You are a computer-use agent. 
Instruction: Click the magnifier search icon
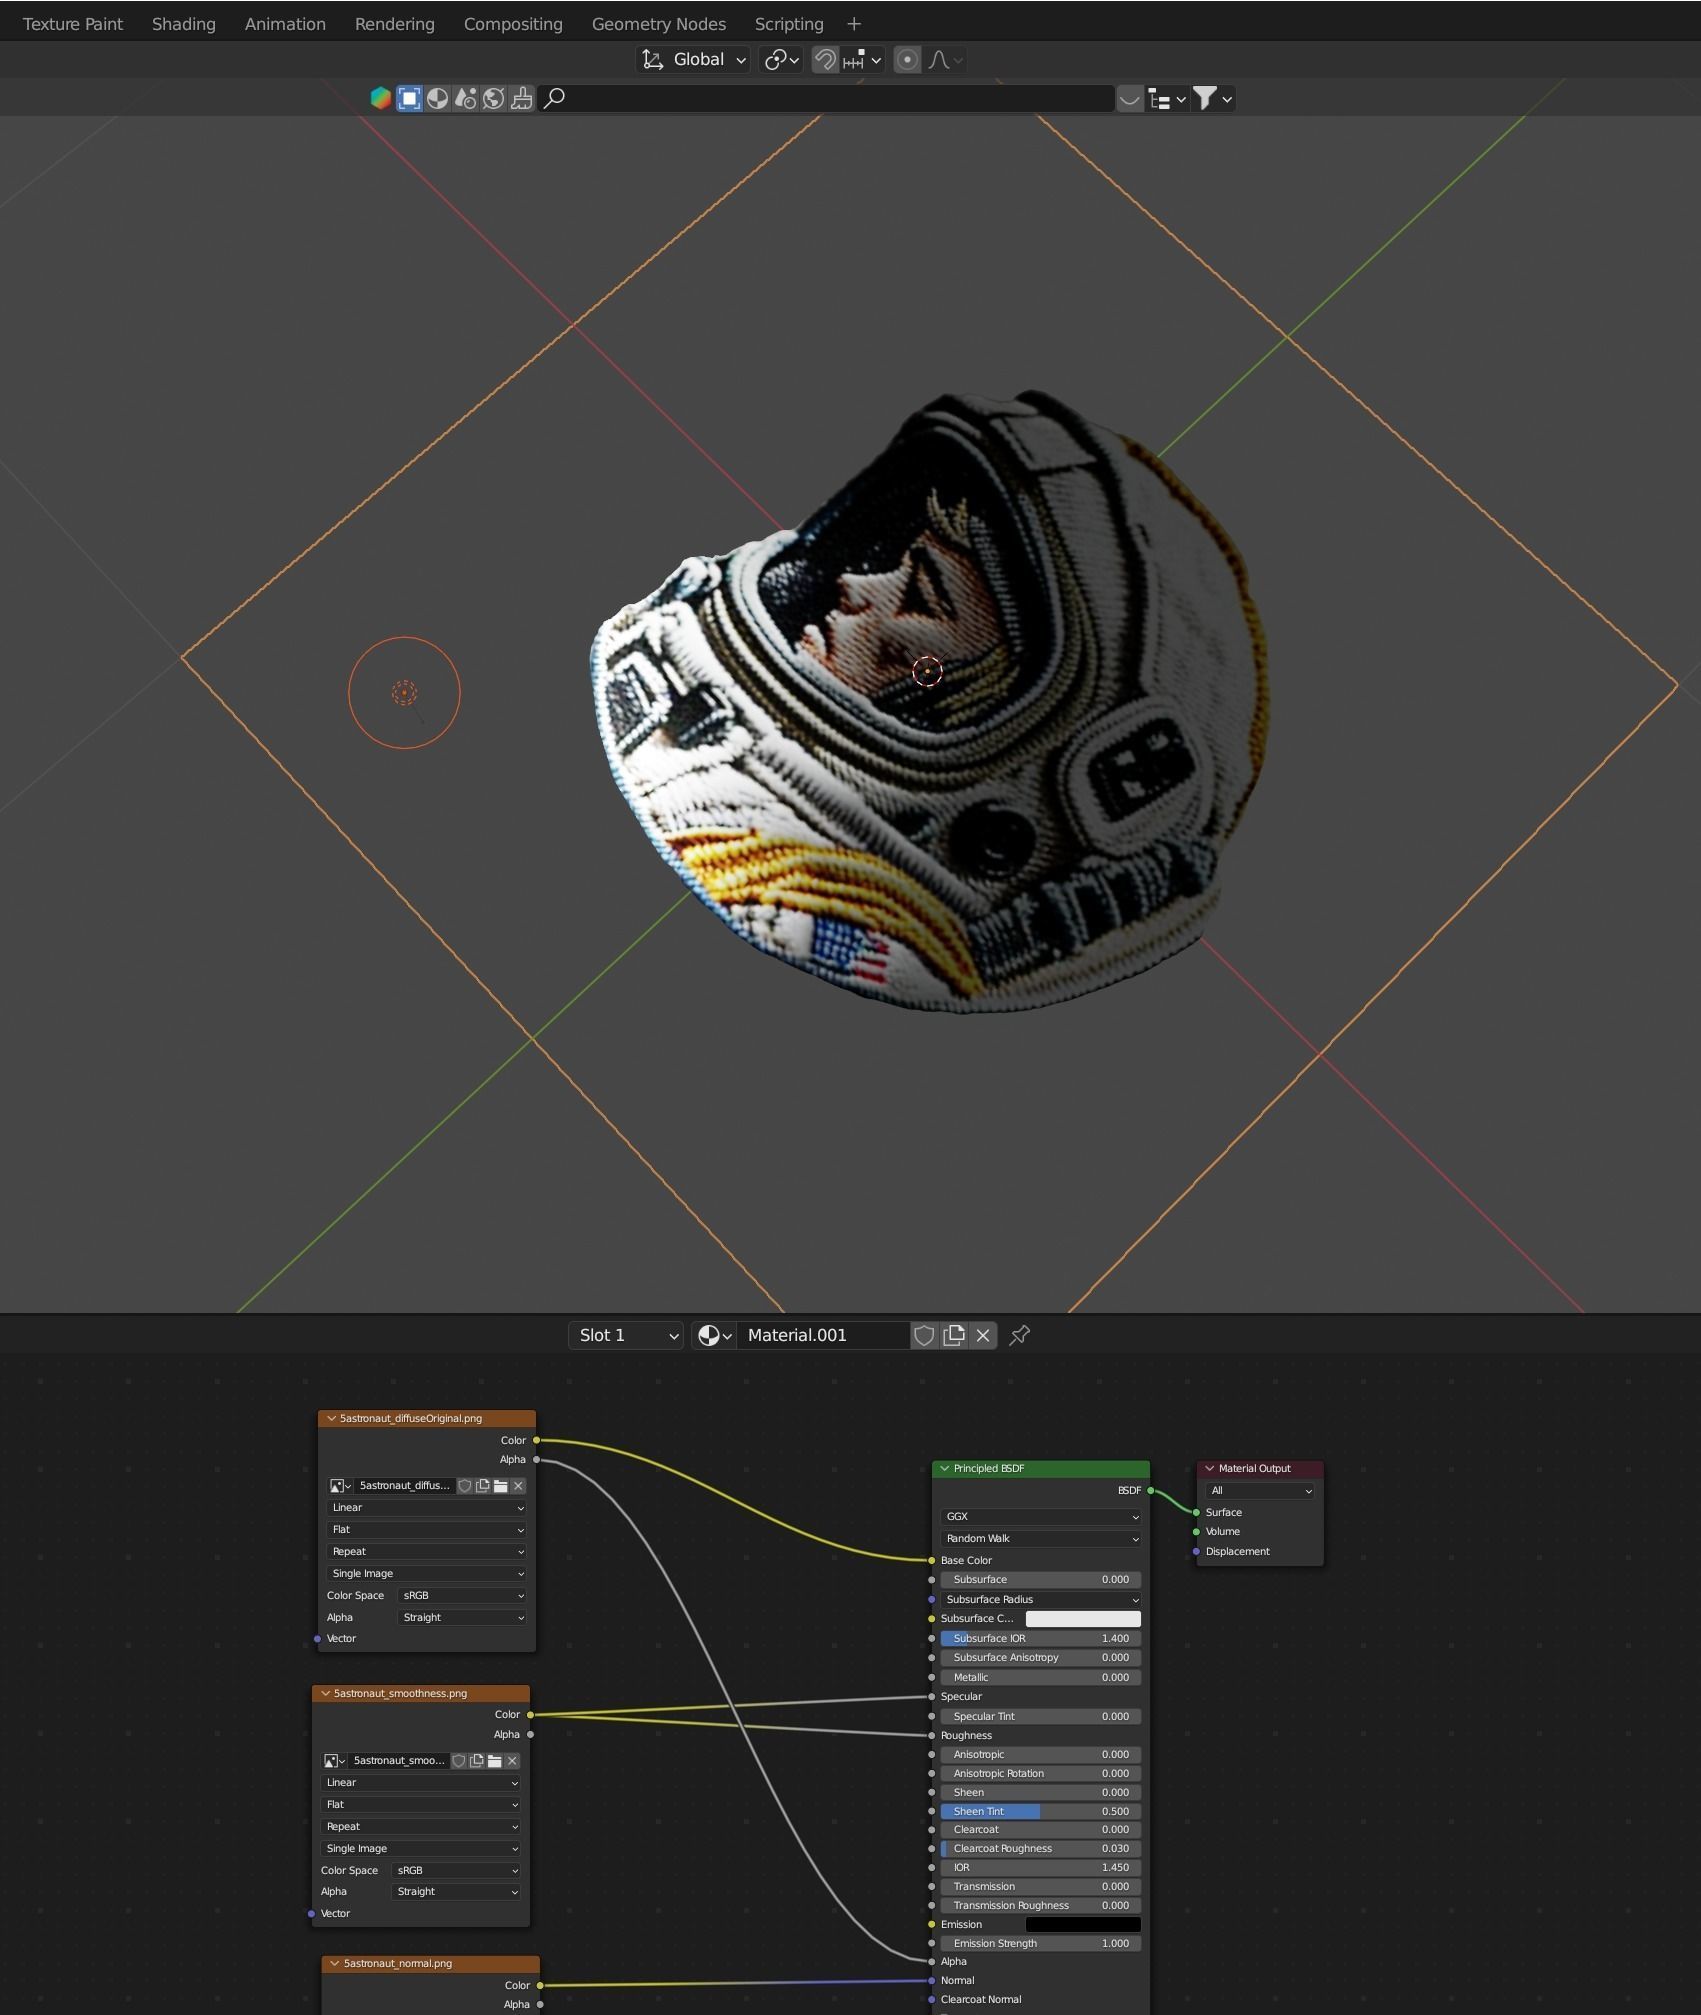[x=554, y=98]
